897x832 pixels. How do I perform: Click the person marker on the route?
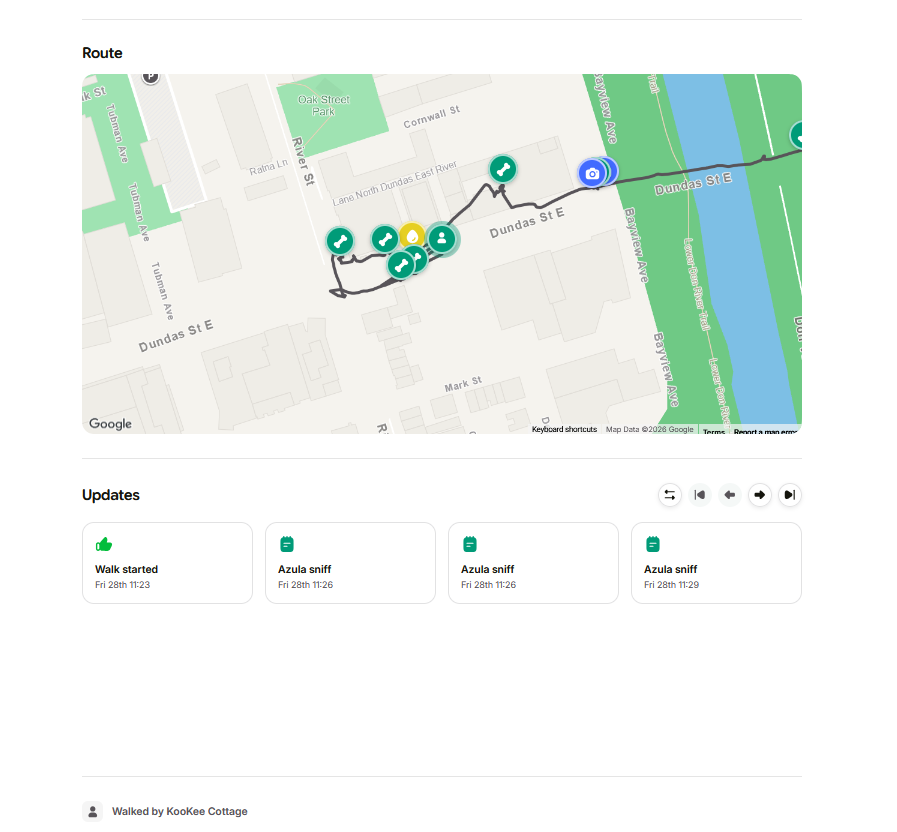(x=442, y=239)
